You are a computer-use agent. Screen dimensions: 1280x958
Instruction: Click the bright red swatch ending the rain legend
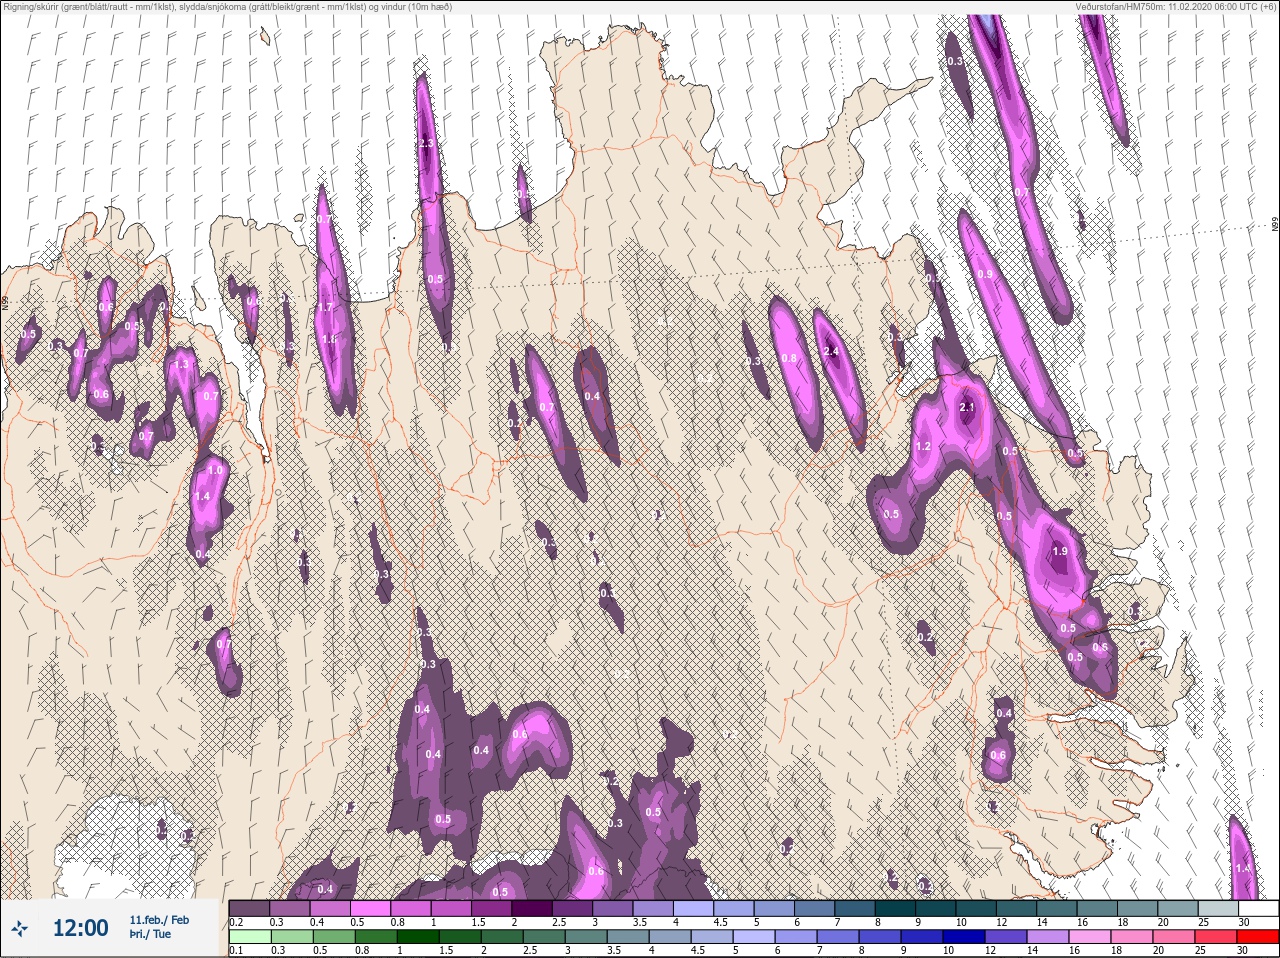click(x=1258, y=937)
